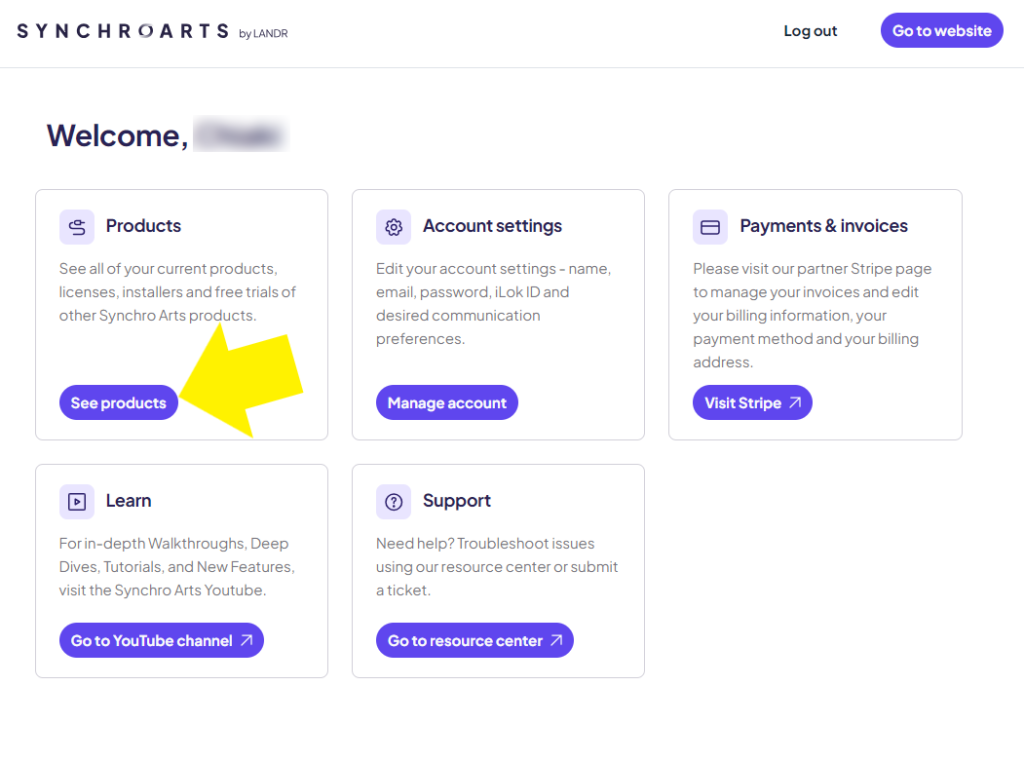The image size is (1024, 762).
Task: Click the Account settings gear icon
Action: [x=393, y=227]
